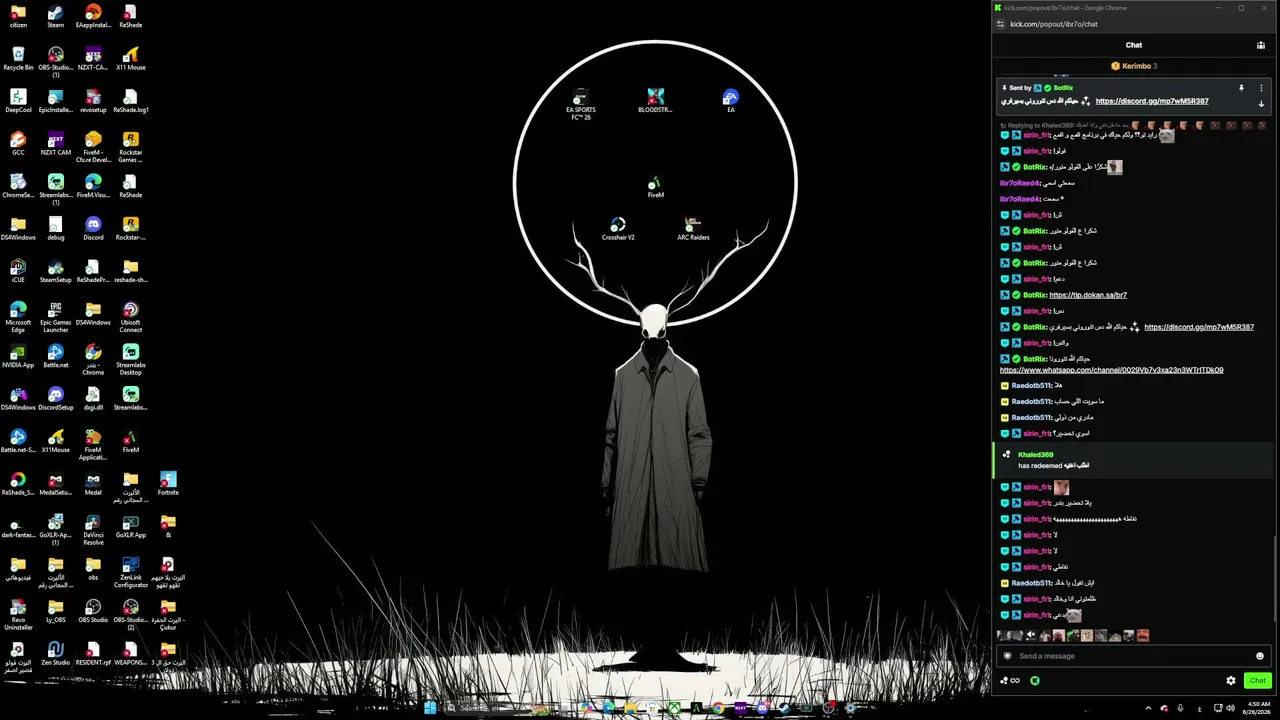Launch Fortnite from the desktop
The width and height of the screenshot is (1280, 720).
click(x=168, y=483)
